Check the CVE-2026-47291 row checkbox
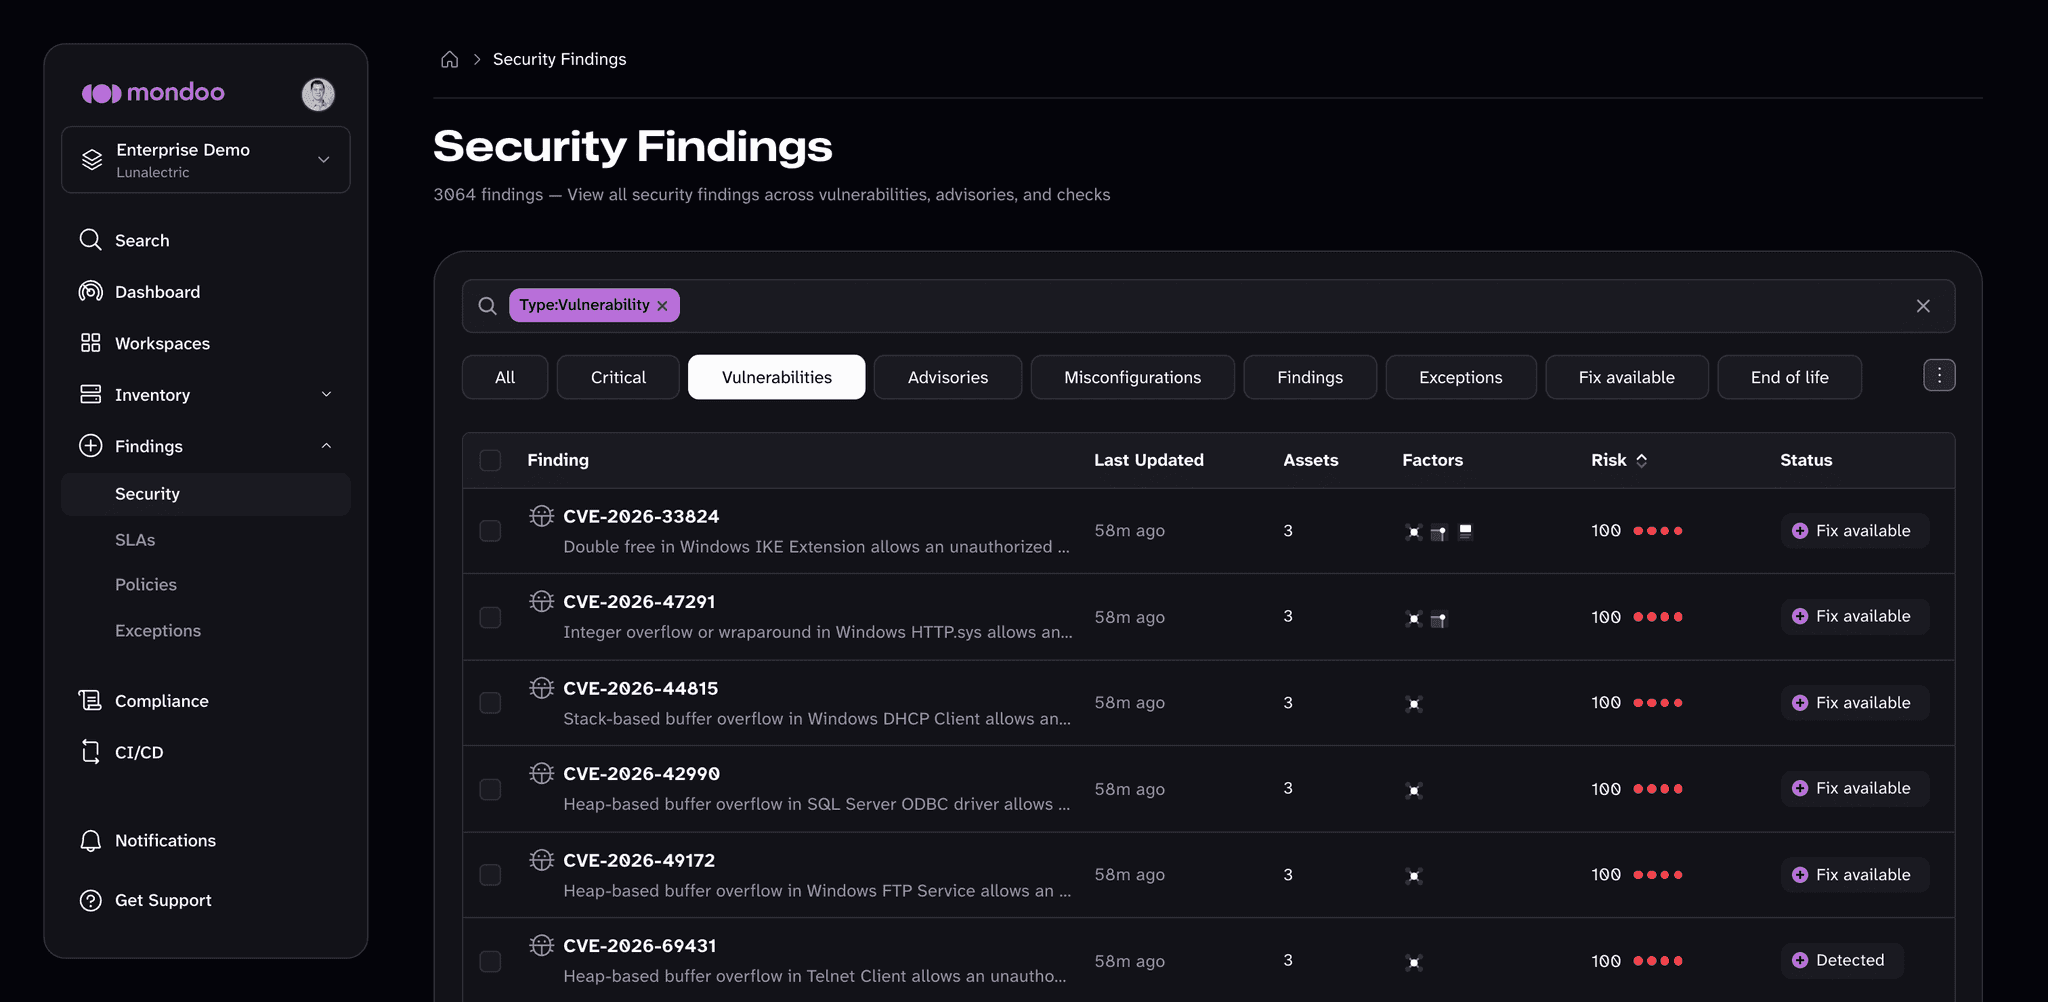This screenshot has width=2048, height=1002. (x=490, y=617)
